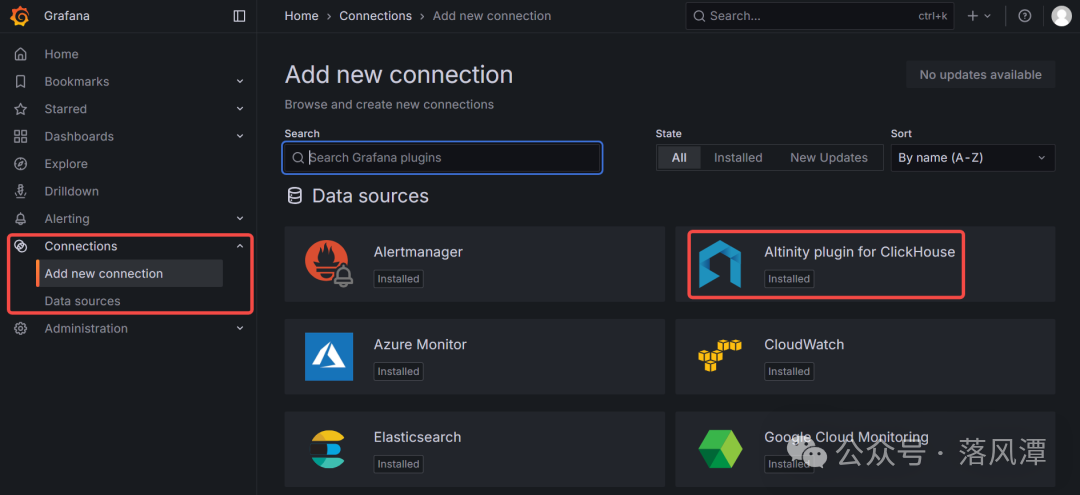Screen dimensions: 1080x495
Task: Open the help question mark icon
Action: [1025, 16]
